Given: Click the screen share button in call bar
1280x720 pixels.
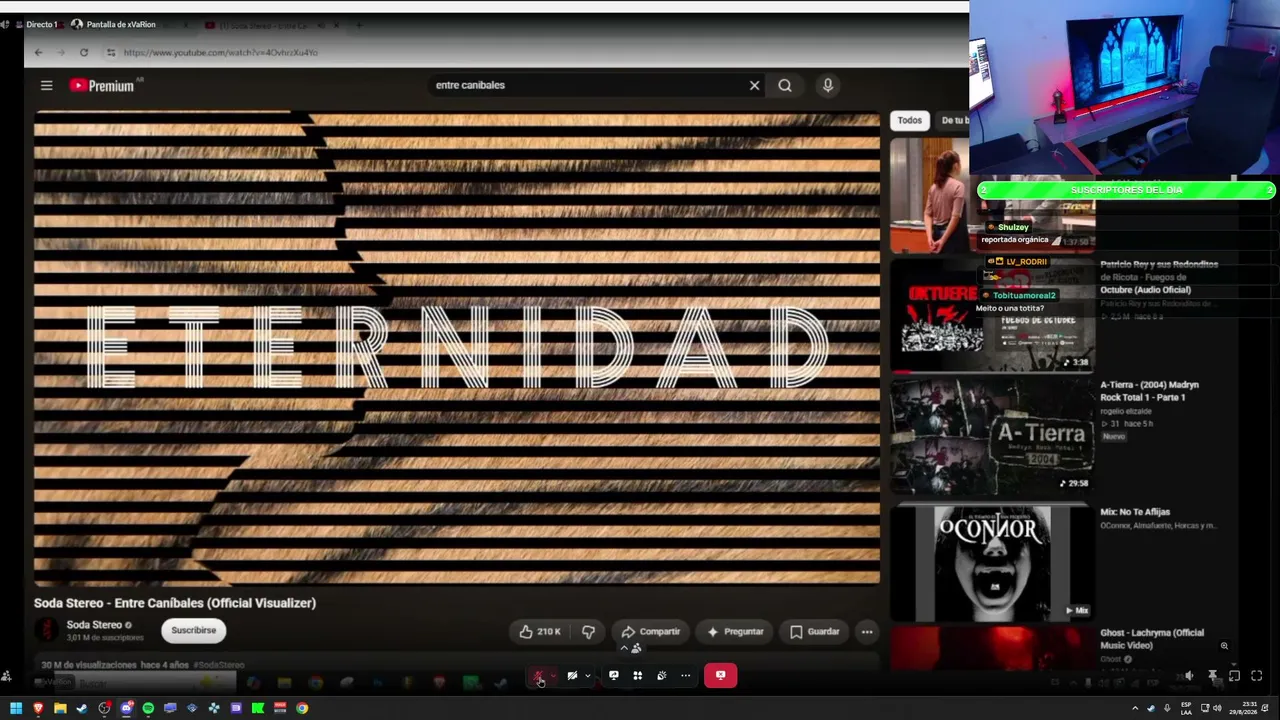Looking at the screenshot, I should pos(614,676).
